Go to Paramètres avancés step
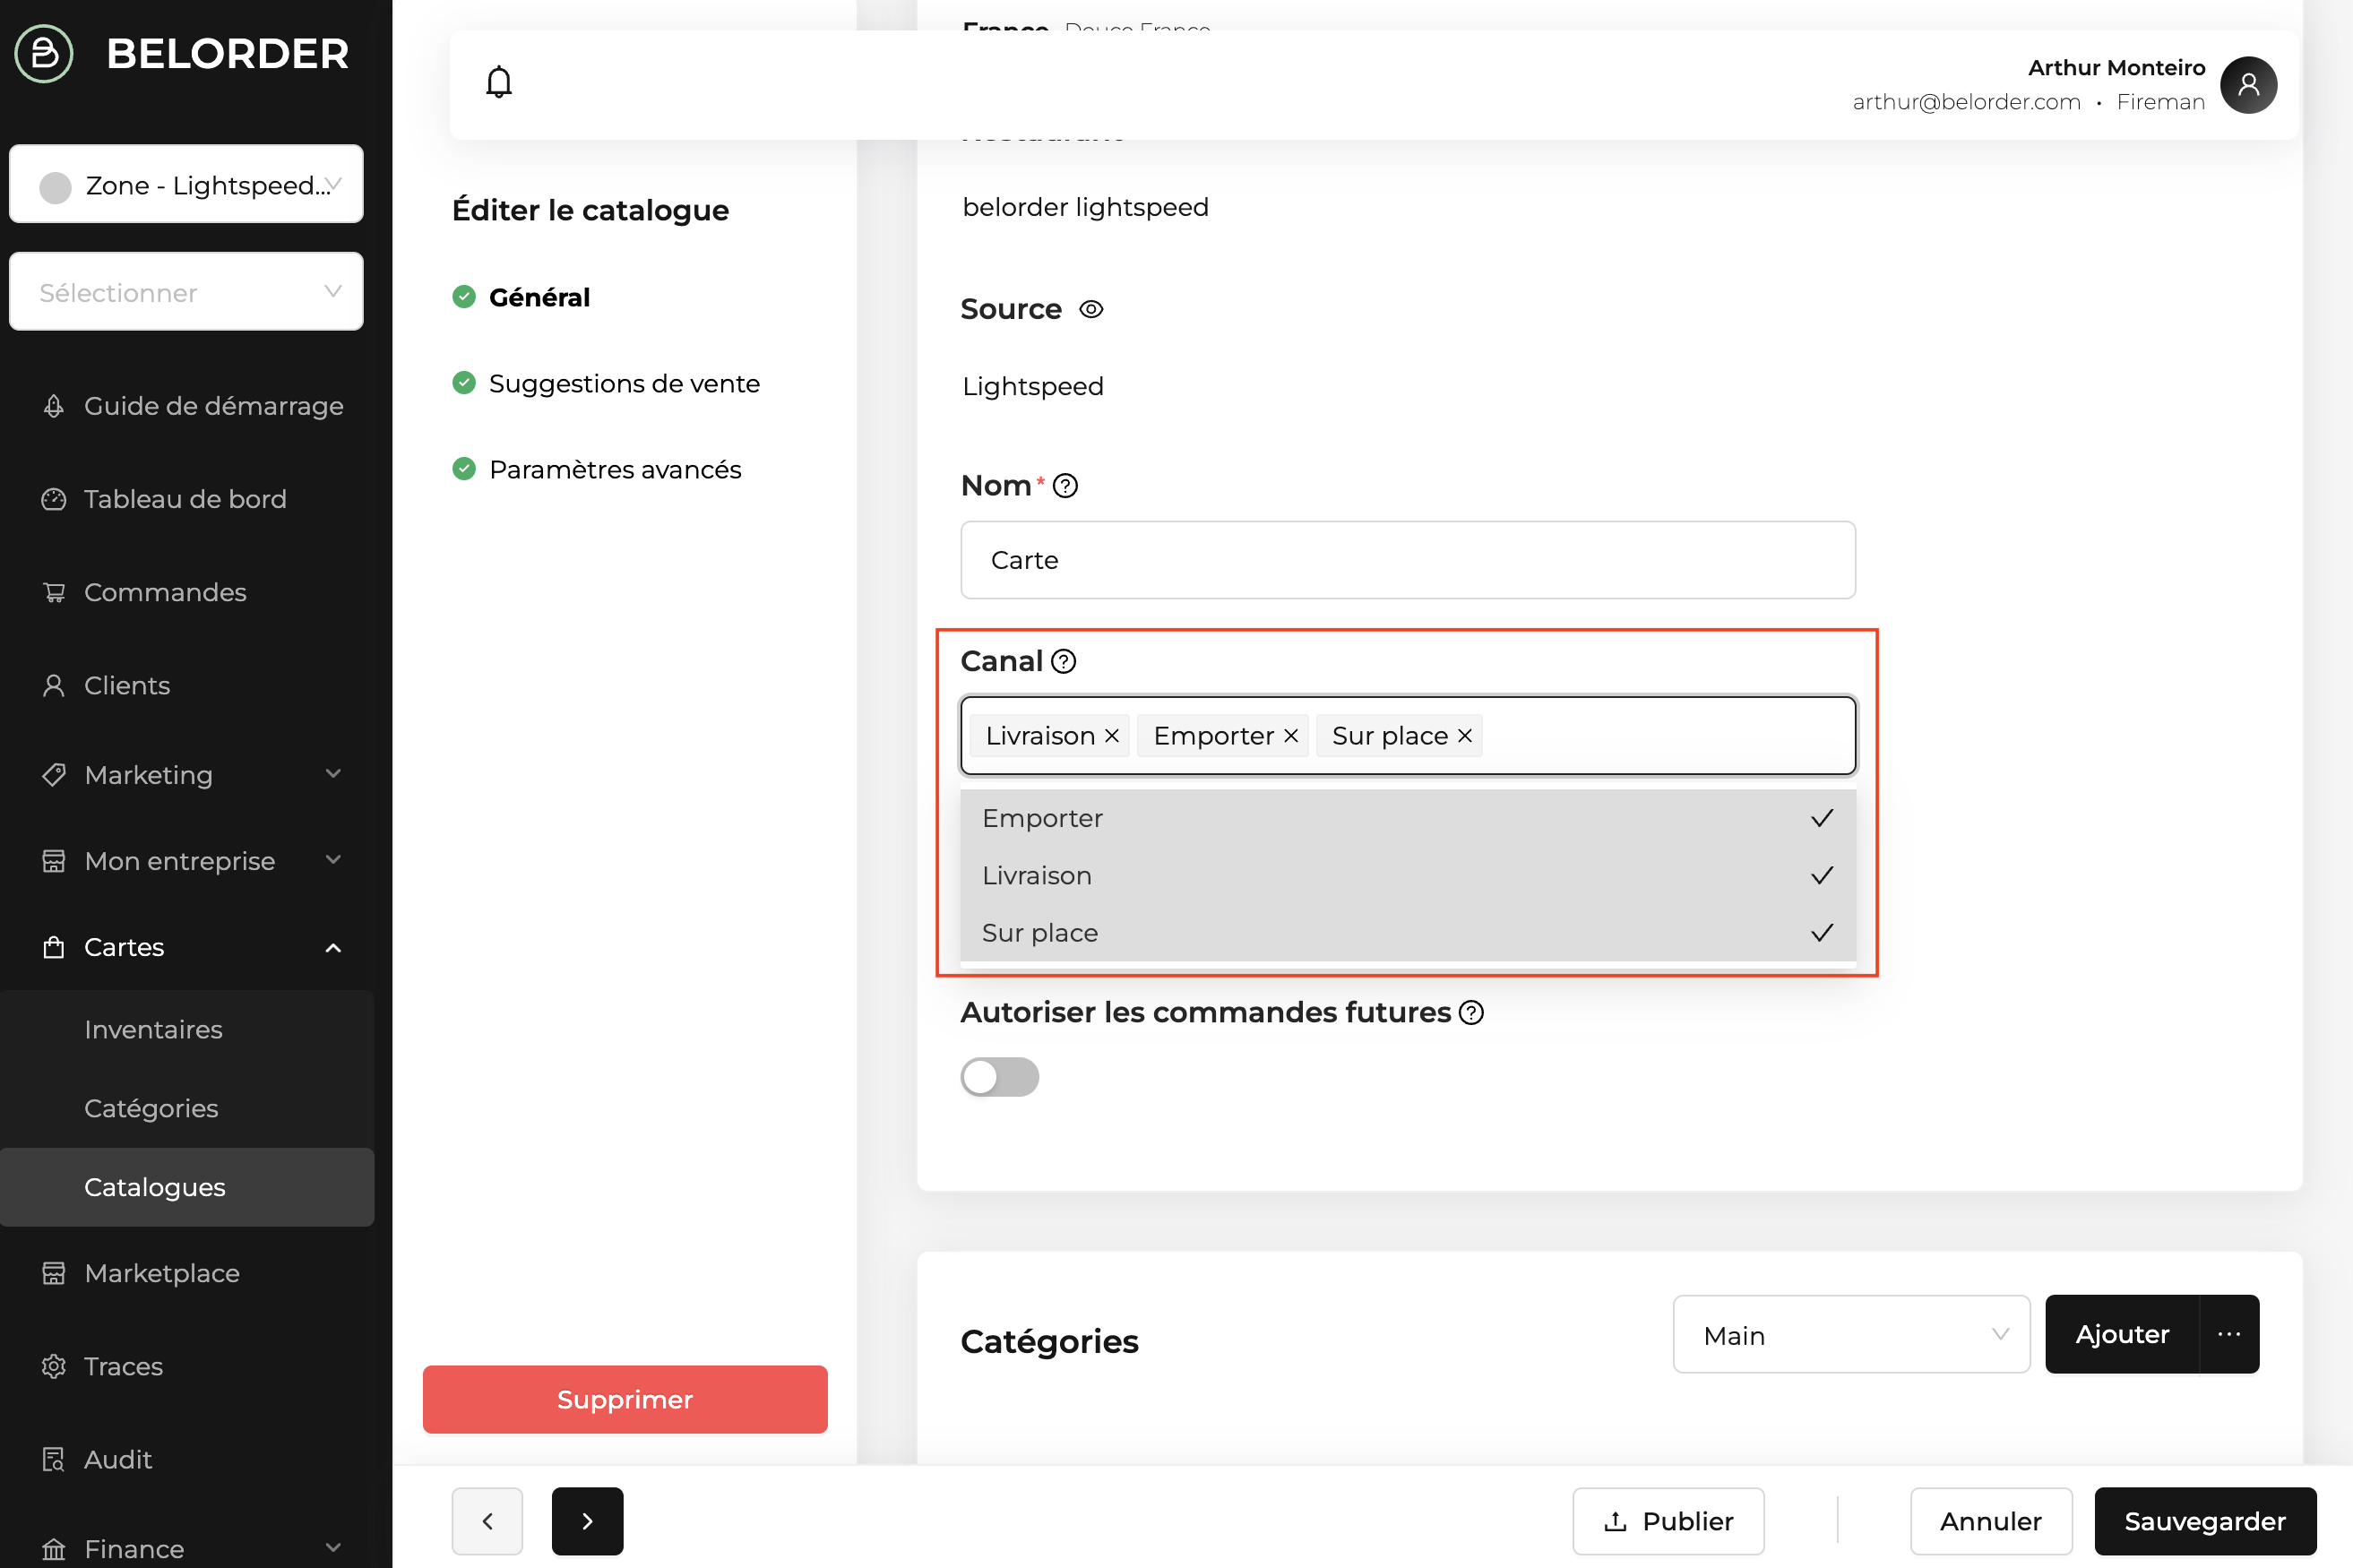The image size is (2353, 1568). click(615, 470)
